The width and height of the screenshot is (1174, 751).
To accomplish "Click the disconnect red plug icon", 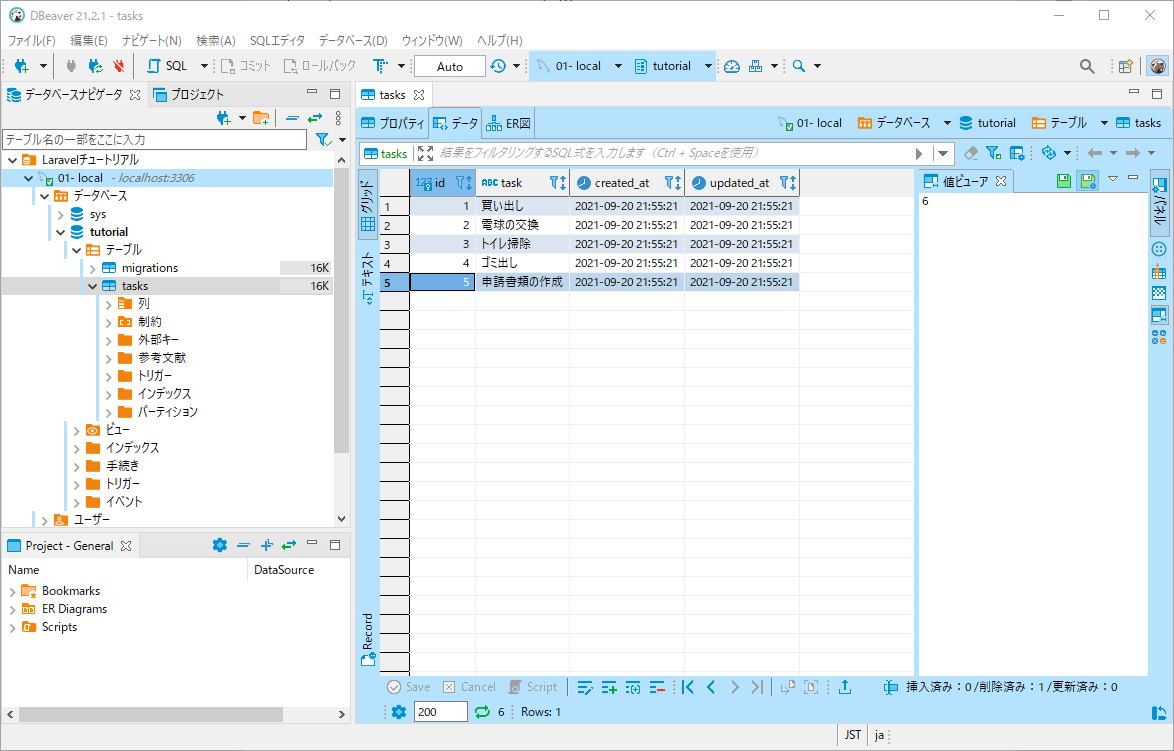I will click(118, 66).
